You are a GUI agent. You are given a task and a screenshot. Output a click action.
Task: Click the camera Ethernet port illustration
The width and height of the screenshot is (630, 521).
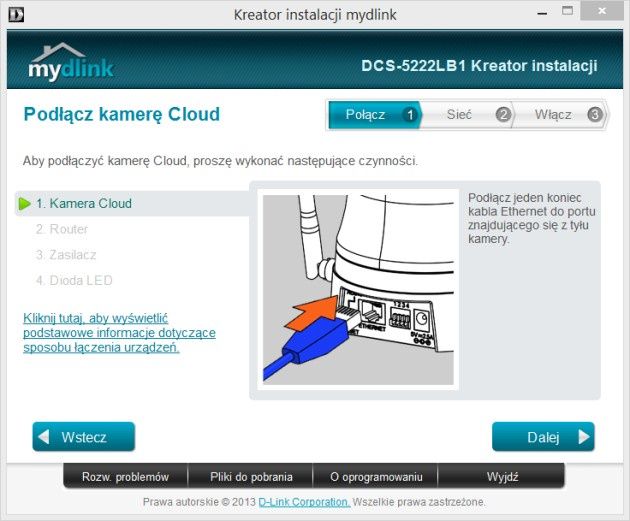[x=358, y=289]
